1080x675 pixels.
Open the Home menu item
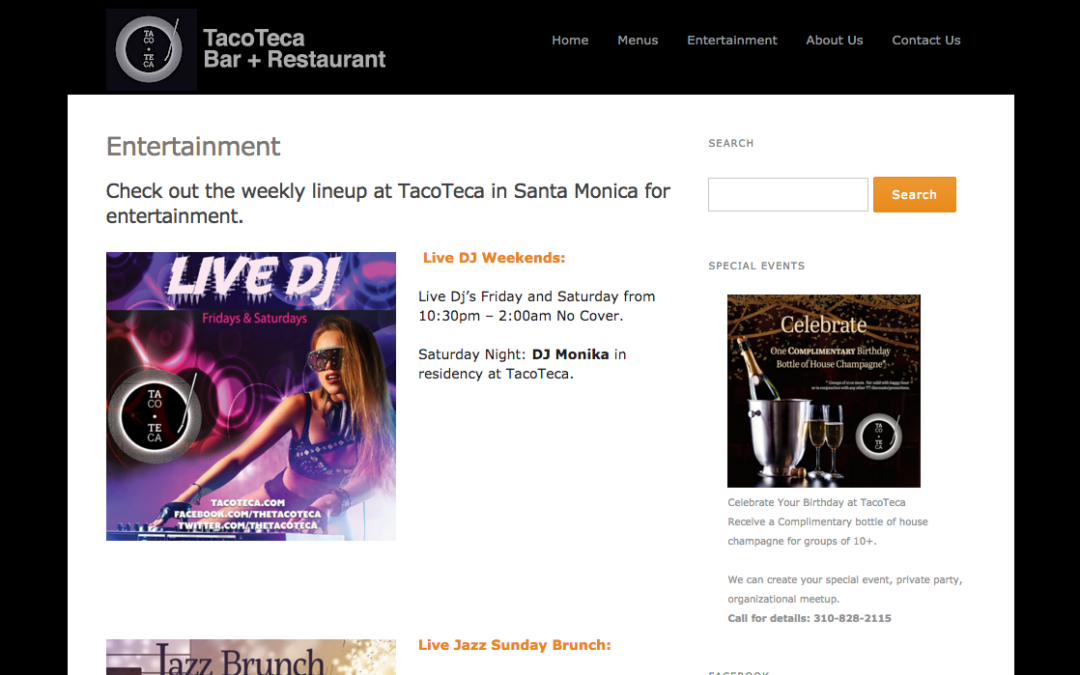(x=570, y=40)
